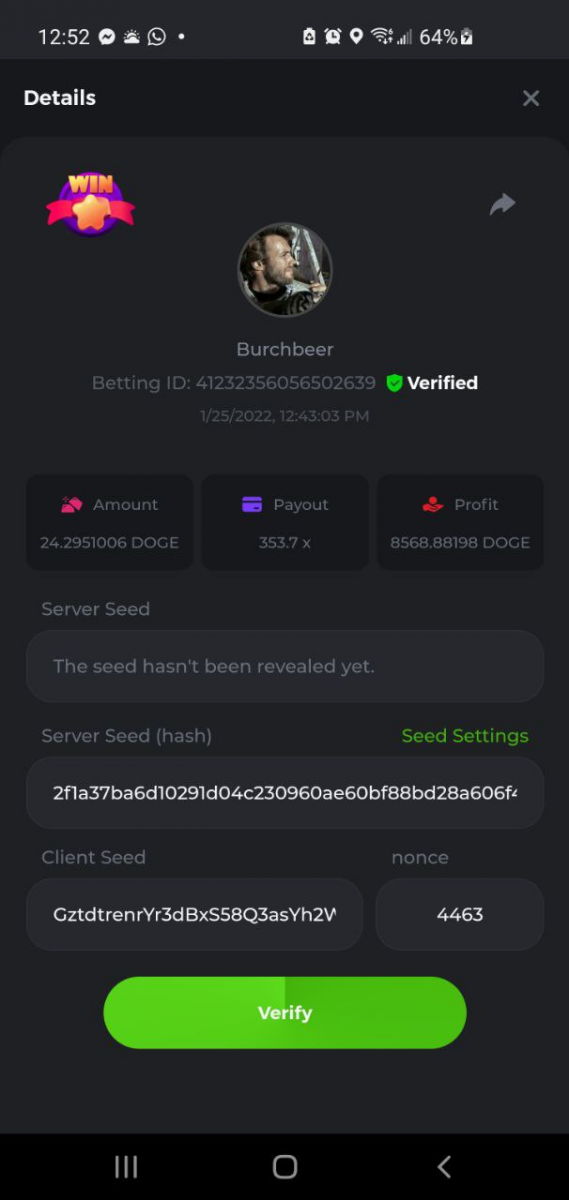The image size is (569, 1200).
Task: Tap the 8568.88198 DOGE profit value
Action: 460,543
